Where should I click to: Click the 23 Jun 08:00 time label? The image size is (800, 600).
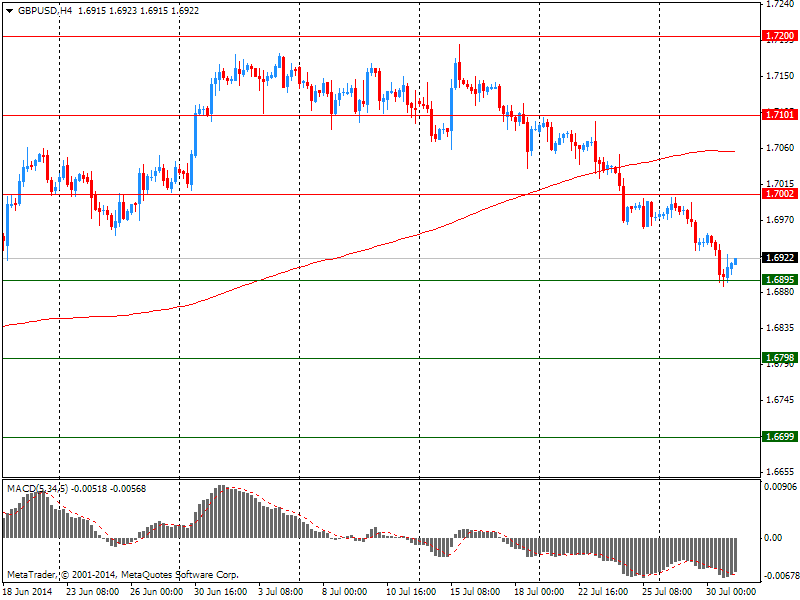[x=93, y=591]
